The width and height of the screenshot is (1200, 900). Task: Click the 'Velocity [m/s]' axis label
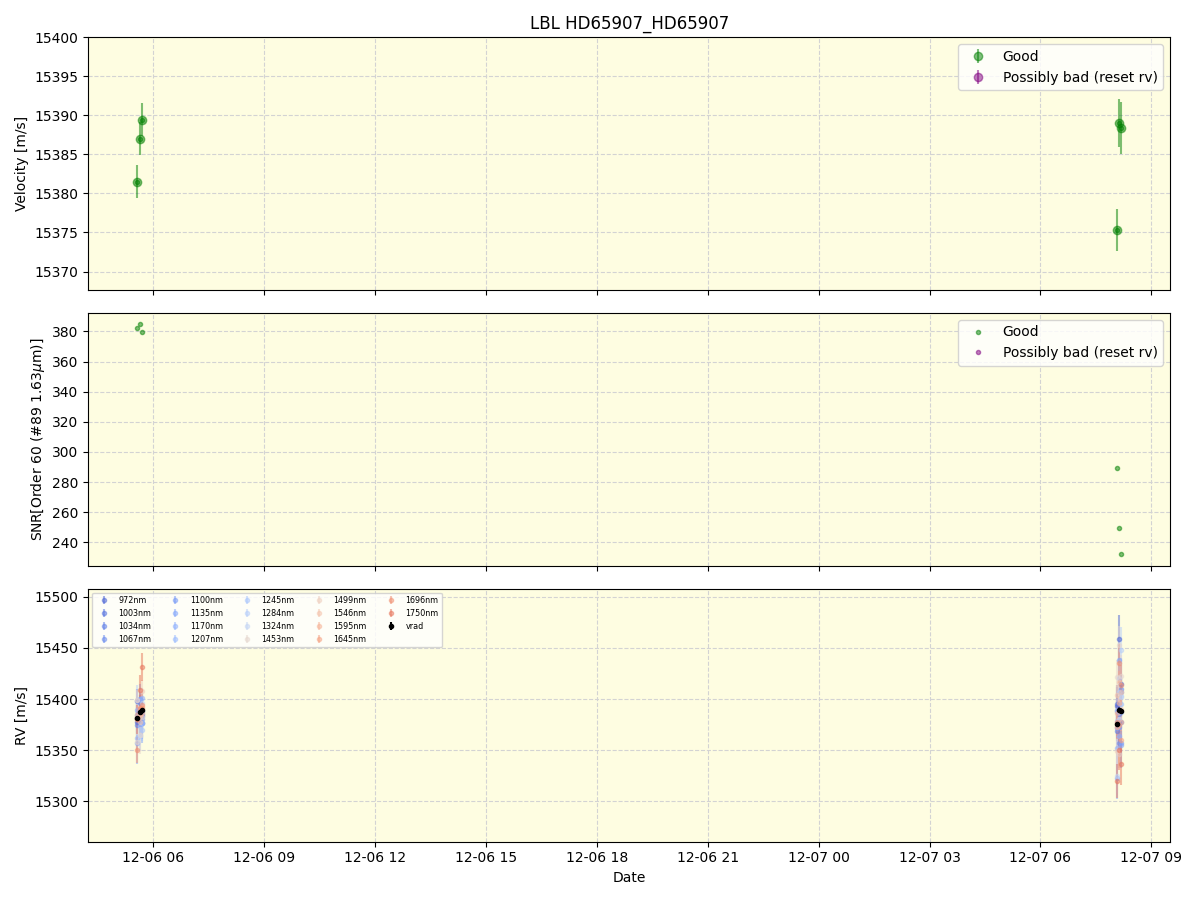coord(21,164)
